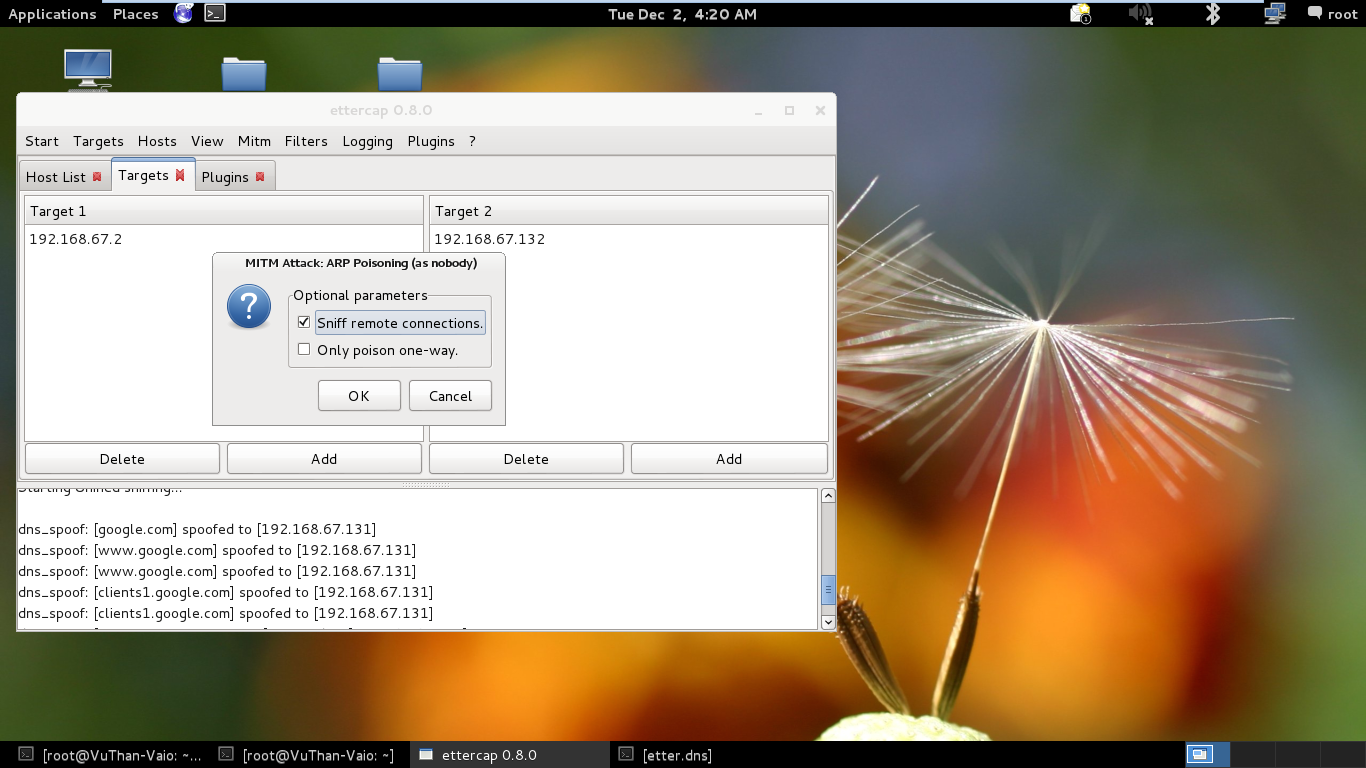Open the Targets menu in the menu bar
The width and height of the screenshot is (1366, 768).
tap(98, 141)
